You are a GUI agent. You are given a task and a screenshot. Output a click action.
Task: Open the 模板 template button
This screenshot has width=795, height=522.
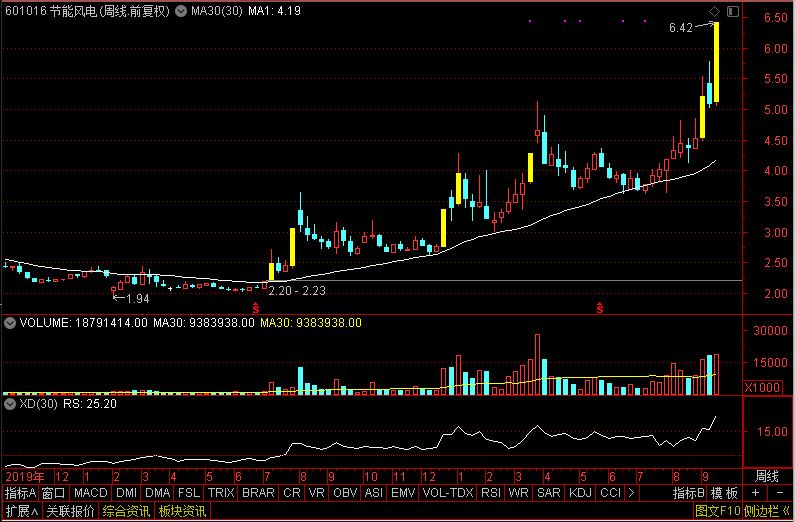724,493
